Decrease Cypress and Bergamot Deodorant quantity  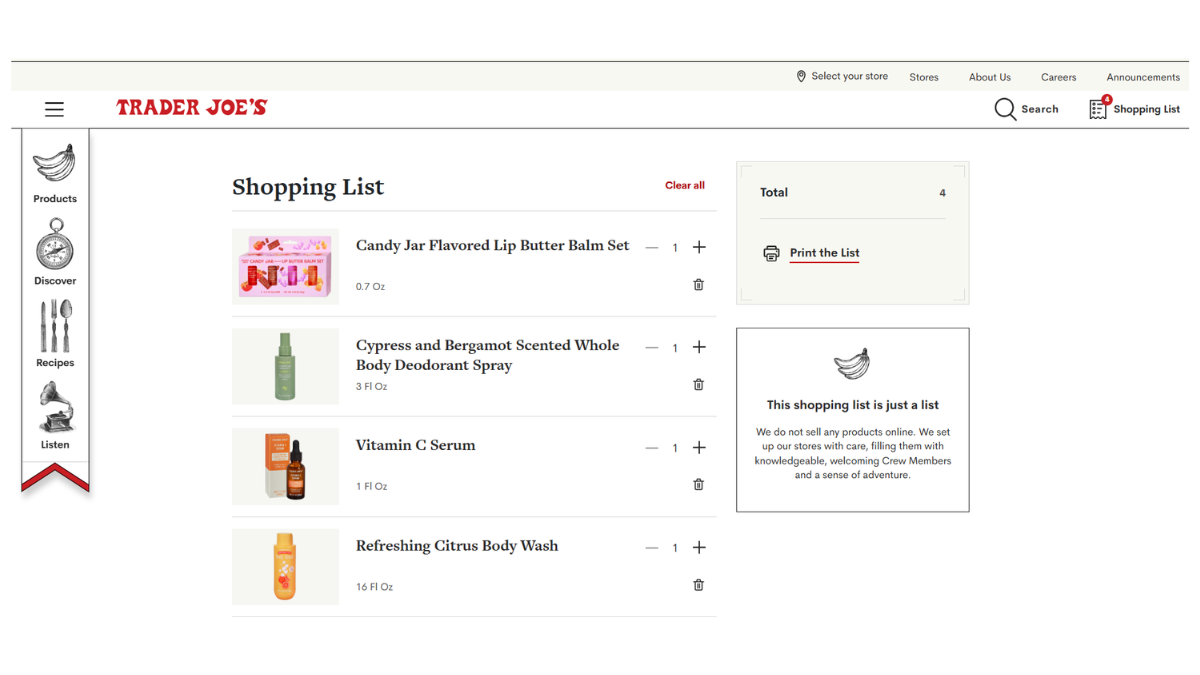coord(652,347)
